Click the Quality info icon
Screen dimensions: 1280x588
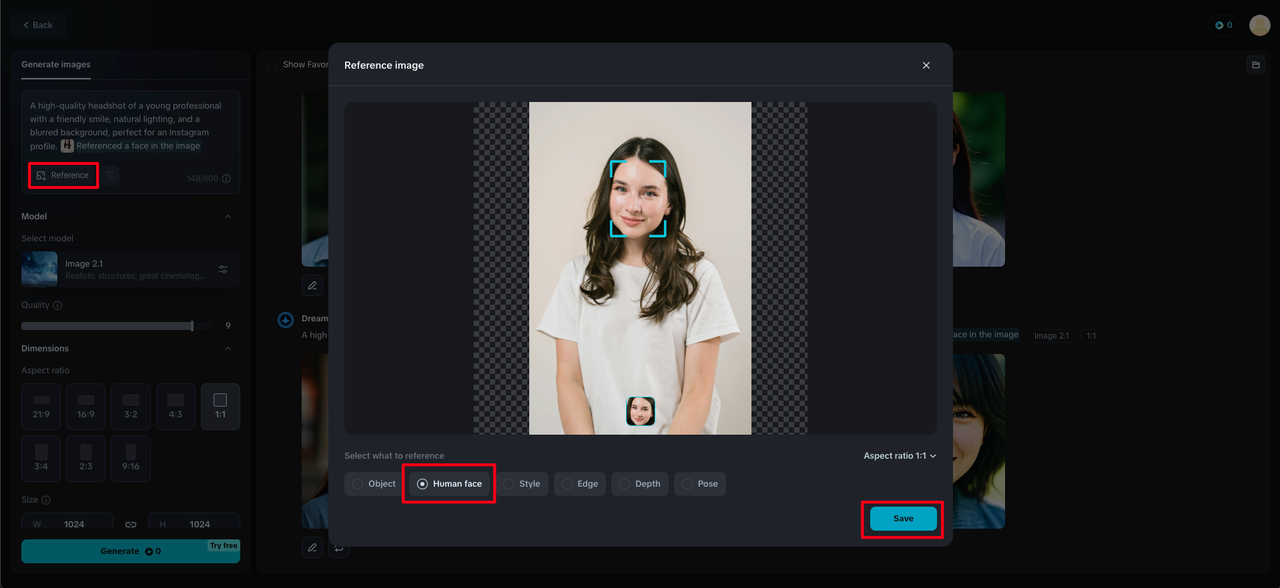pos(57,306)
